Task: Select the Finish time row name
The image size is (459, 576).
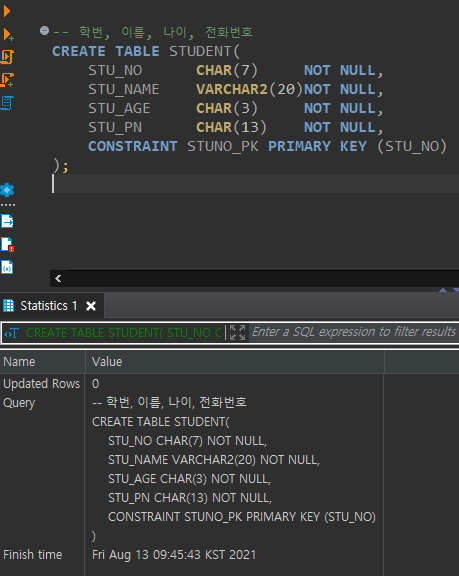Action: tap(33, 554)
